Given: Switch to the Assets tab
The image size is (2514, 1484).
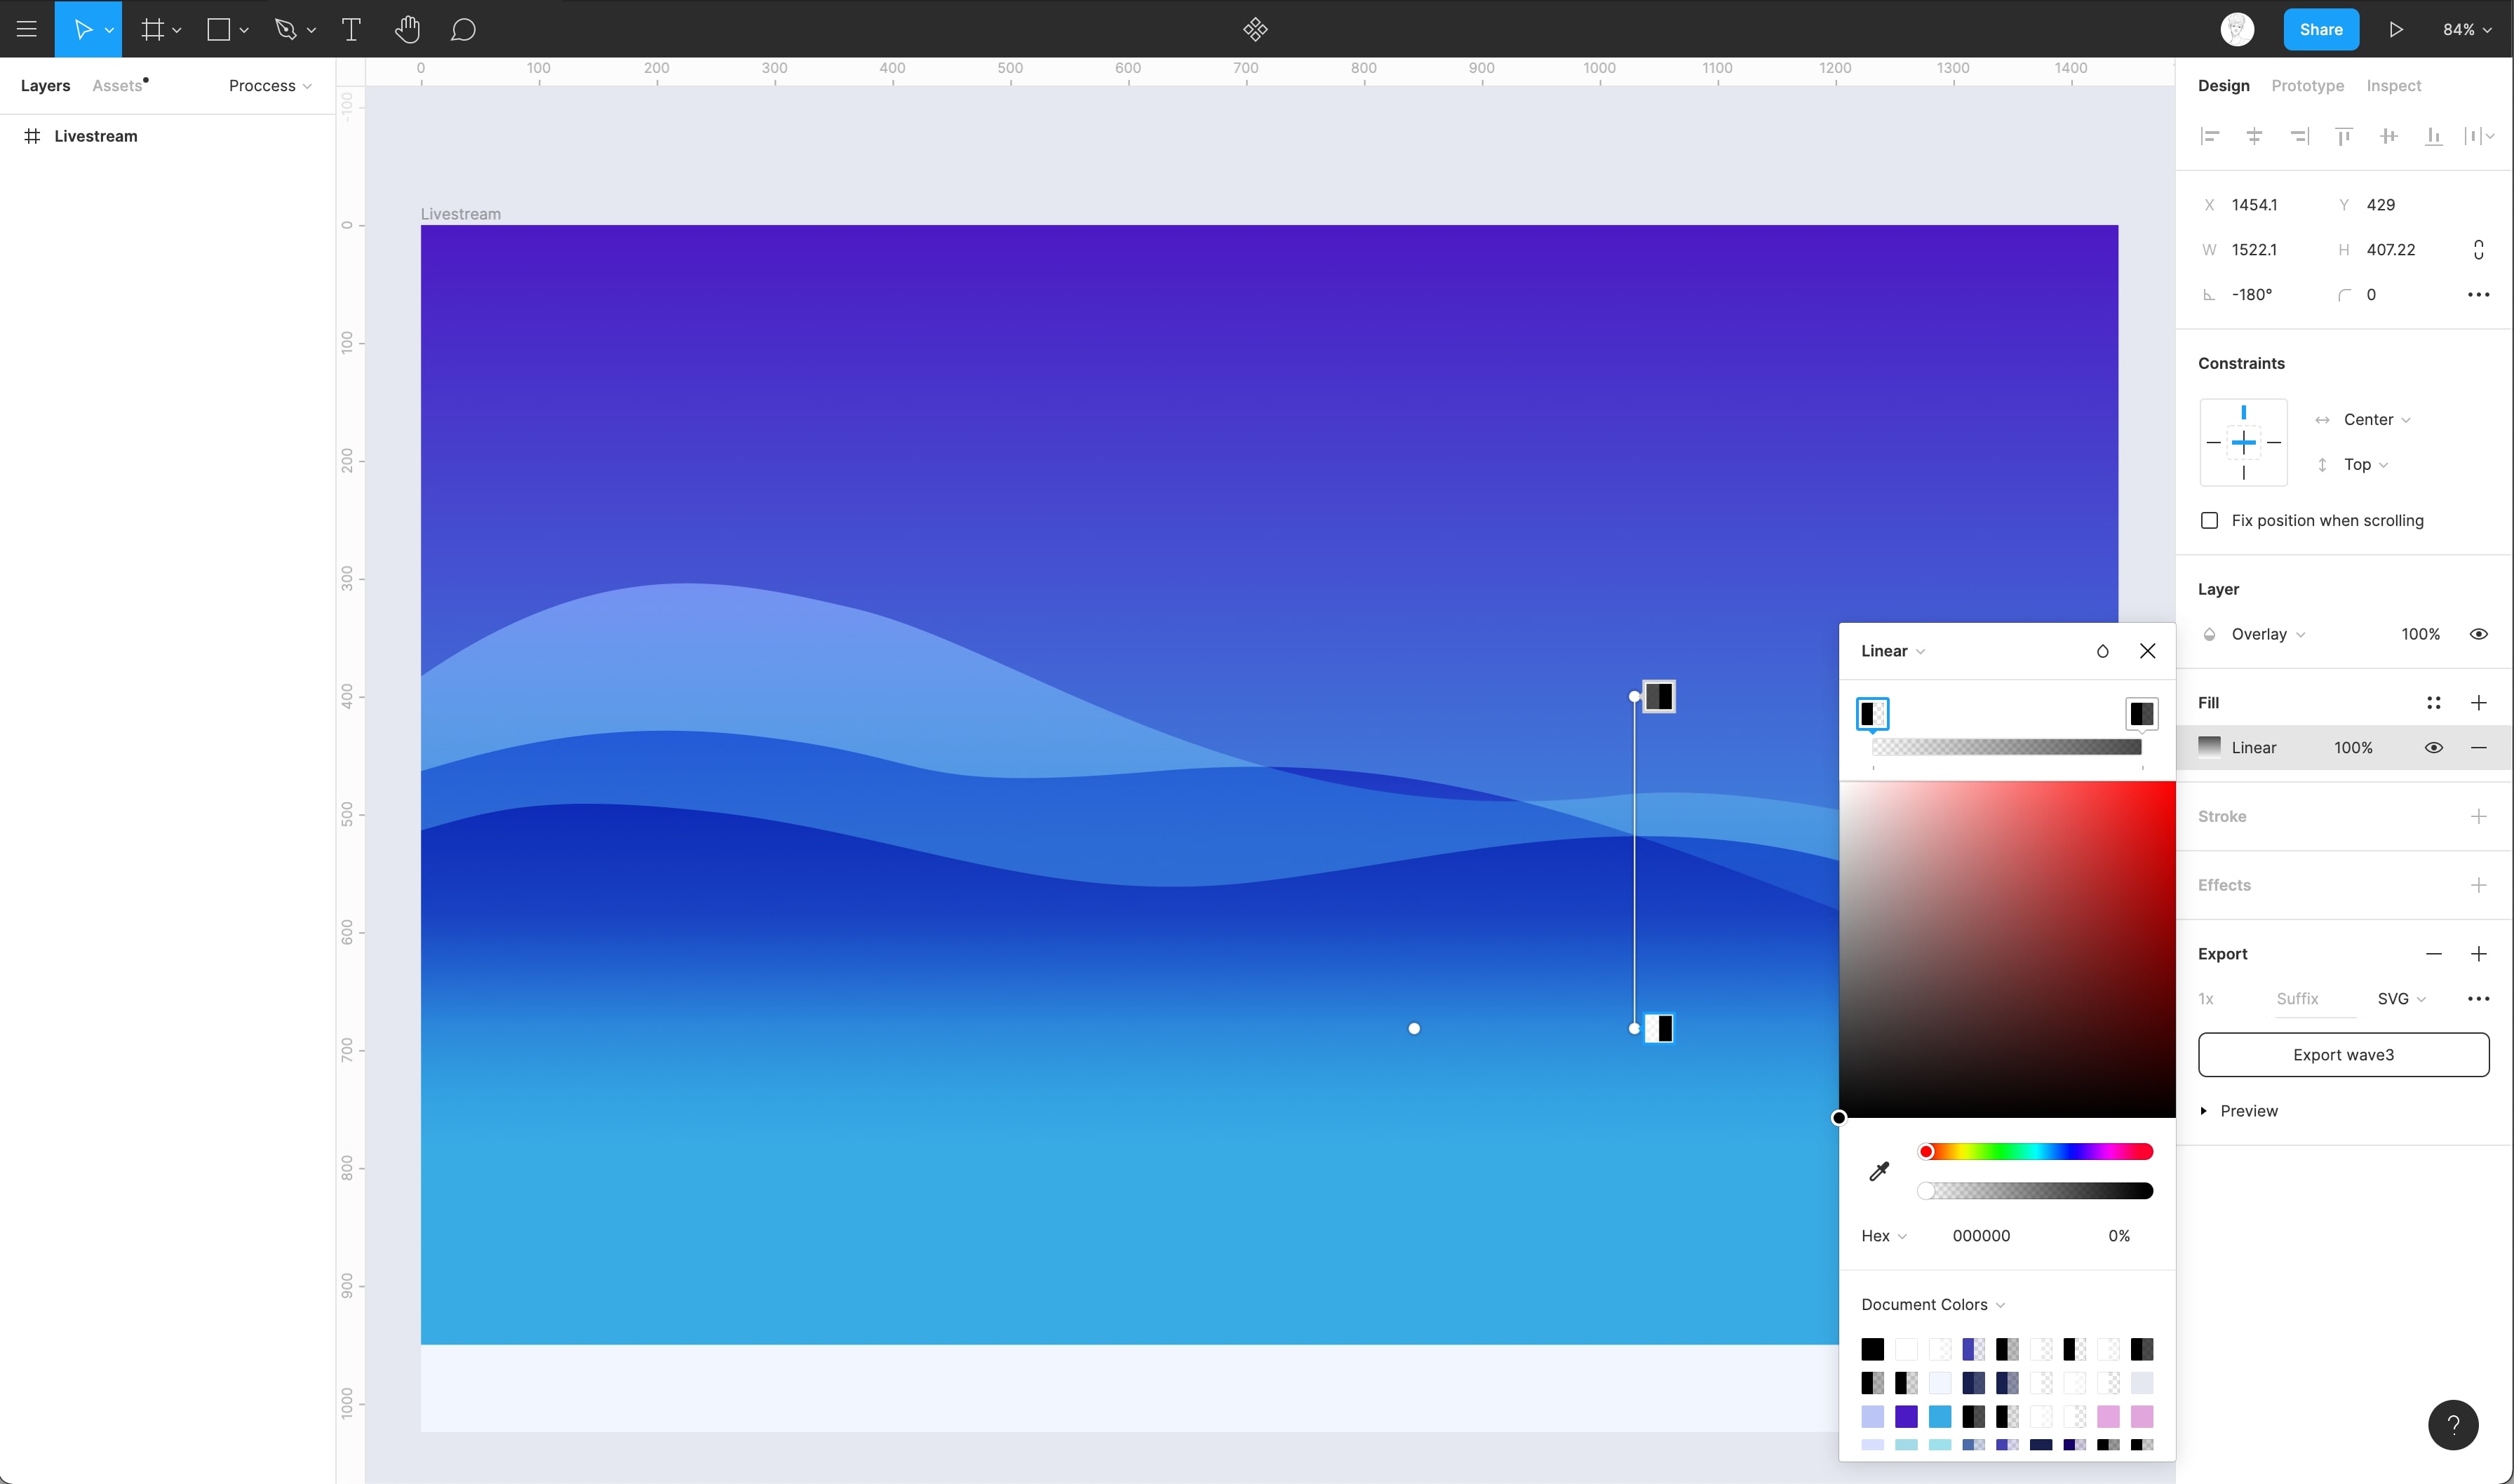Looking at the screenshot, I should coord(118,86).
